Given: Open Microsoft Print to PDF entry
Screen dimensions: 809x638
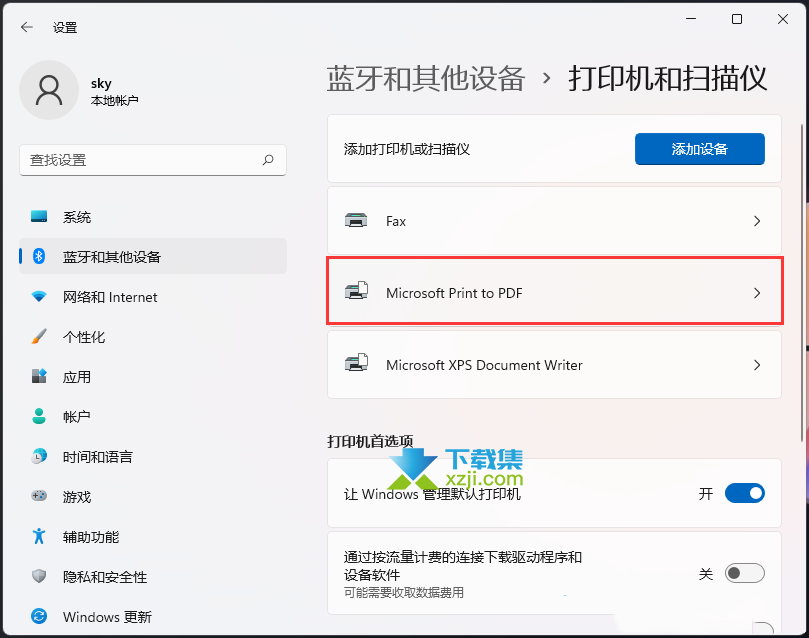Looking at the screenshot, I should [554, 292].
